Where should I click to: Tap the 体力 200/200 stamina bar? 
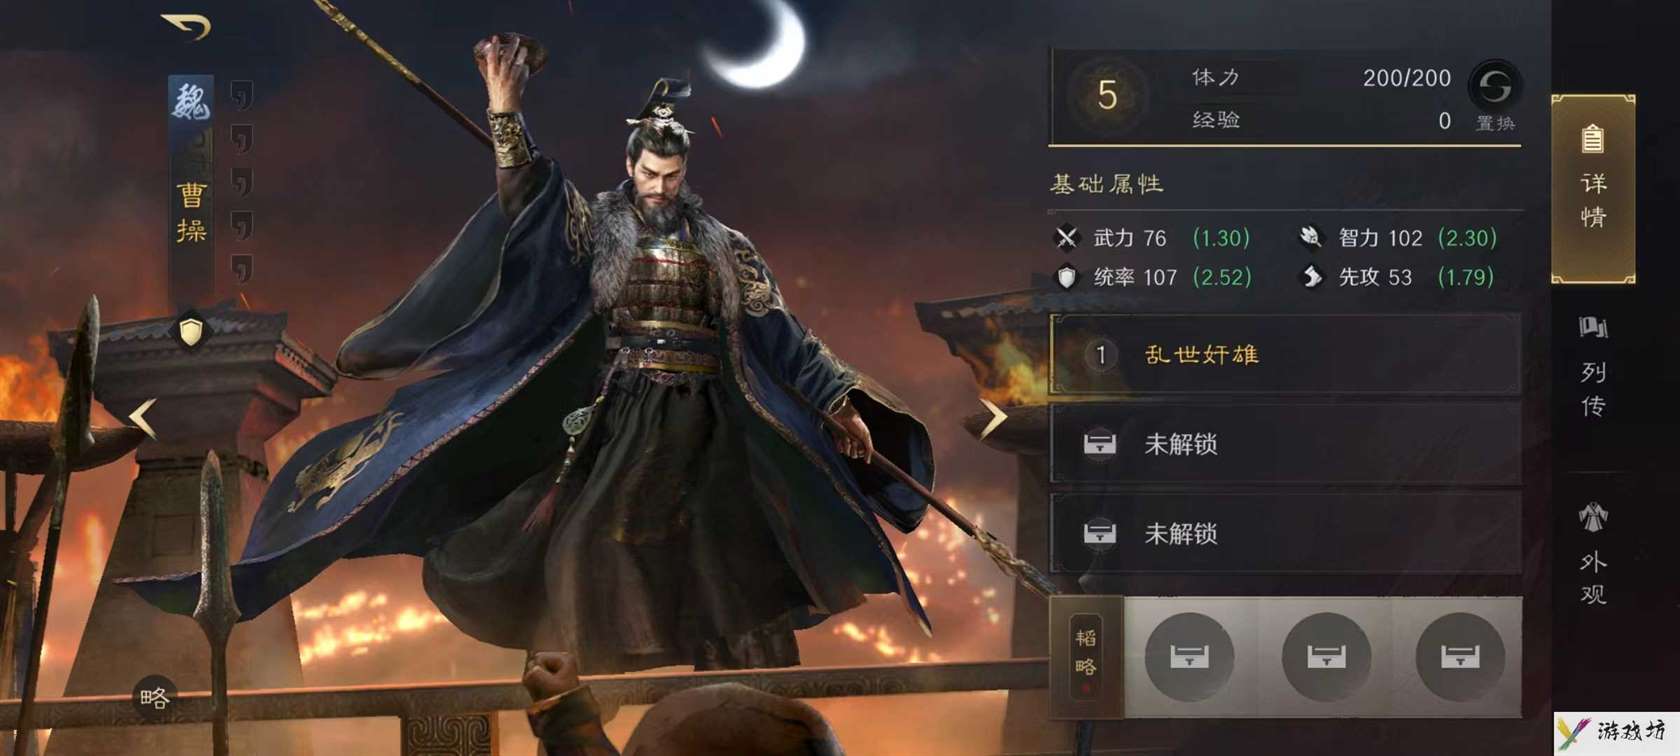pyautogui.click(x=1320, y=78)
